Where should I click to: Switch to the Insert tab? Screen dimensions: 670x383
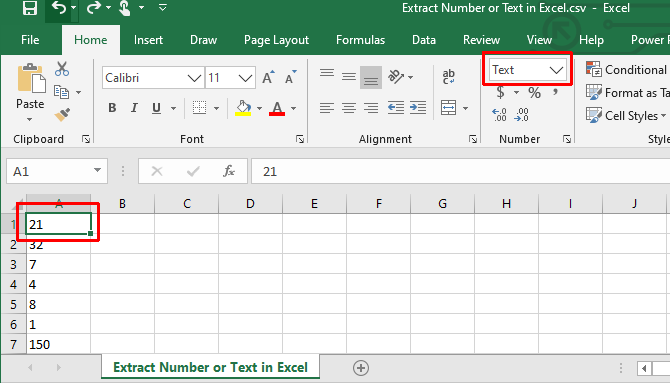[x=148, y=40]
